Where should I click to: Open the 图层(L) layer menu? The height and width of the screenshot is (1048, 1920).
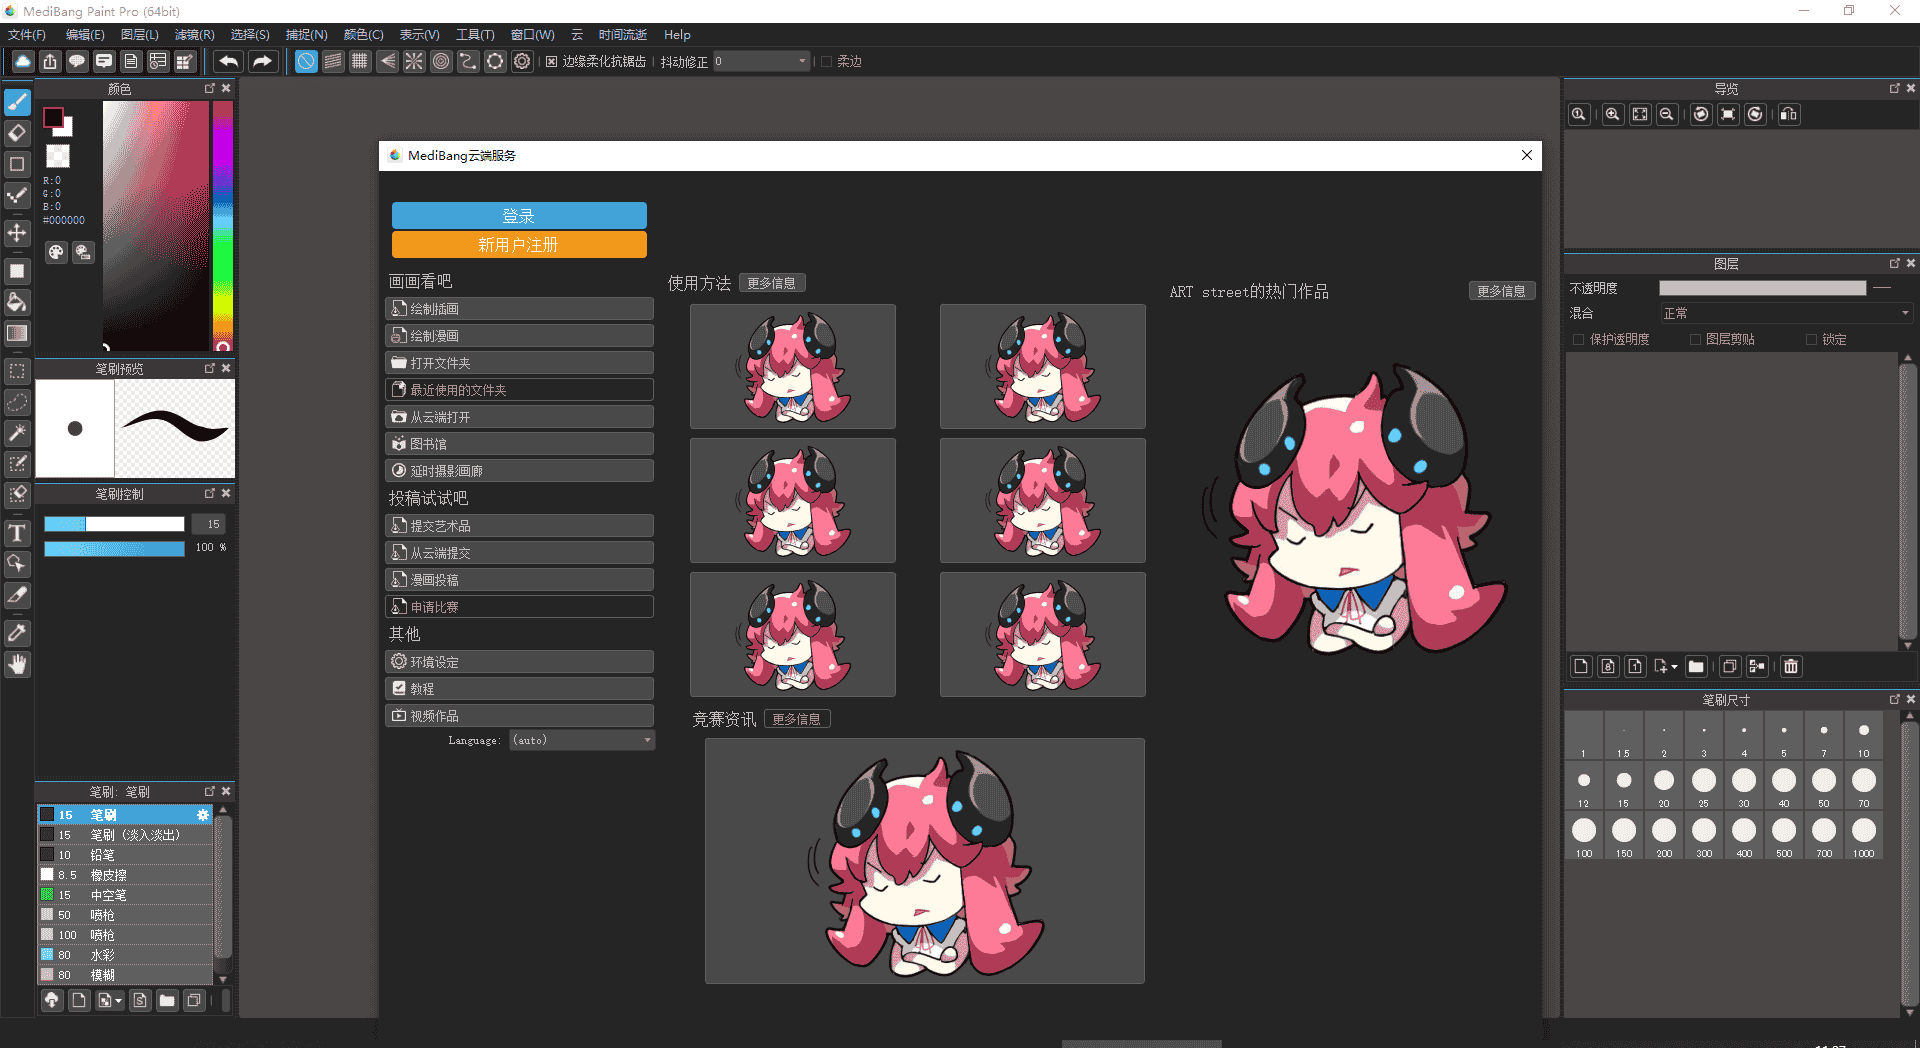tap(140, 35)
